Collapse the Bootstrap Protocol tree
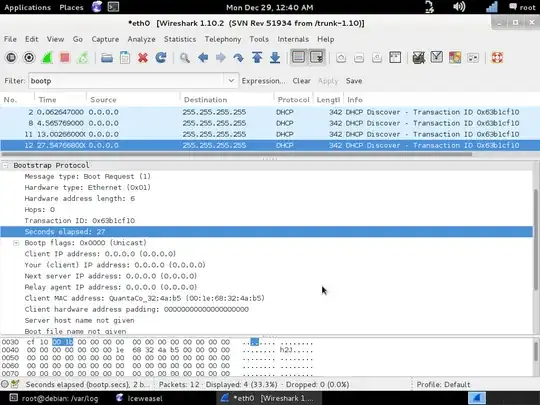 point(5,166)
